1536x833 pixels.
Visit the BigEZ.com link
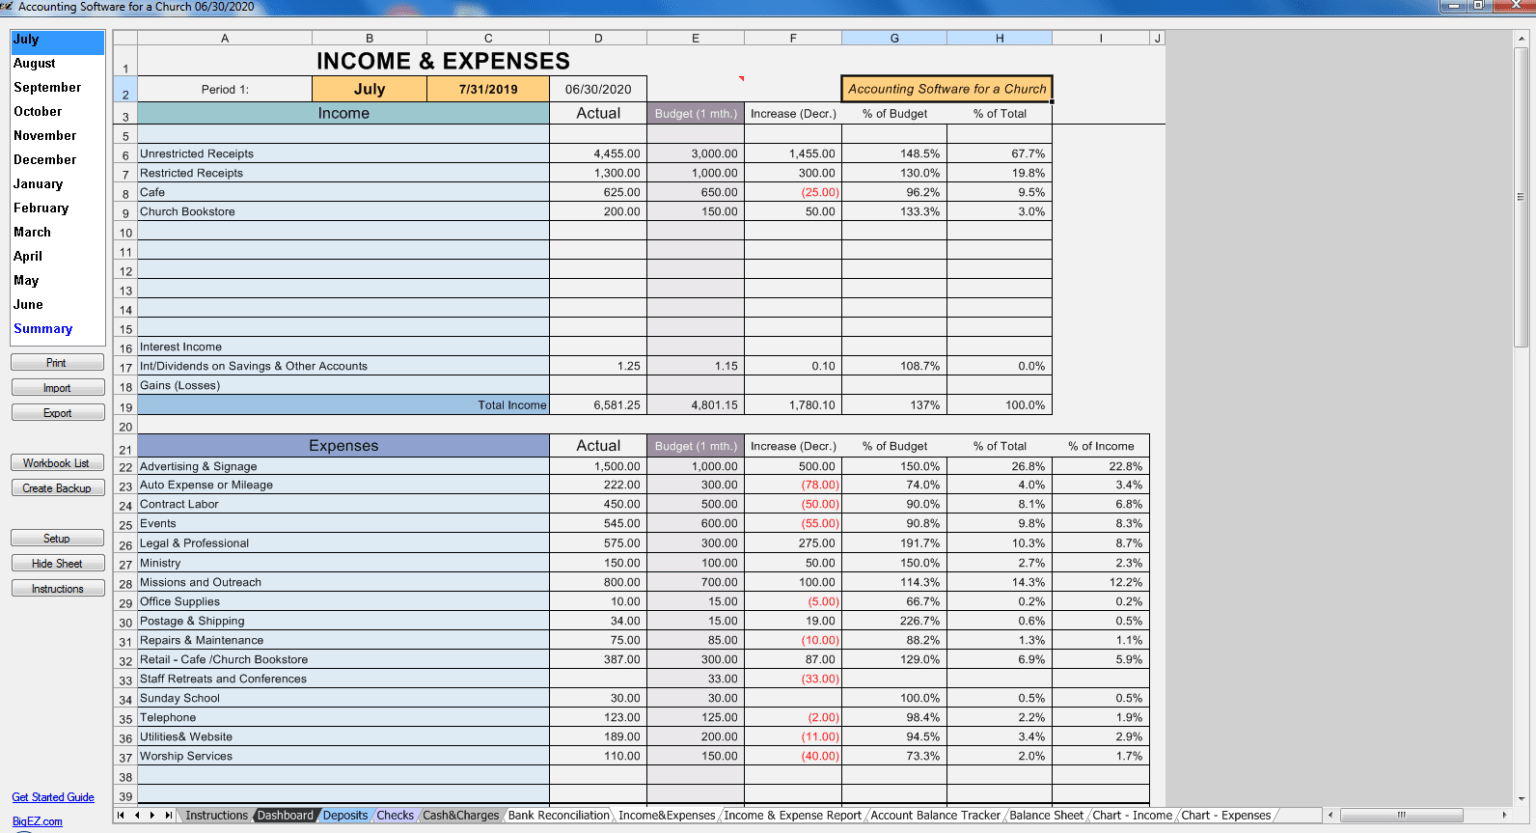(37, 821)
